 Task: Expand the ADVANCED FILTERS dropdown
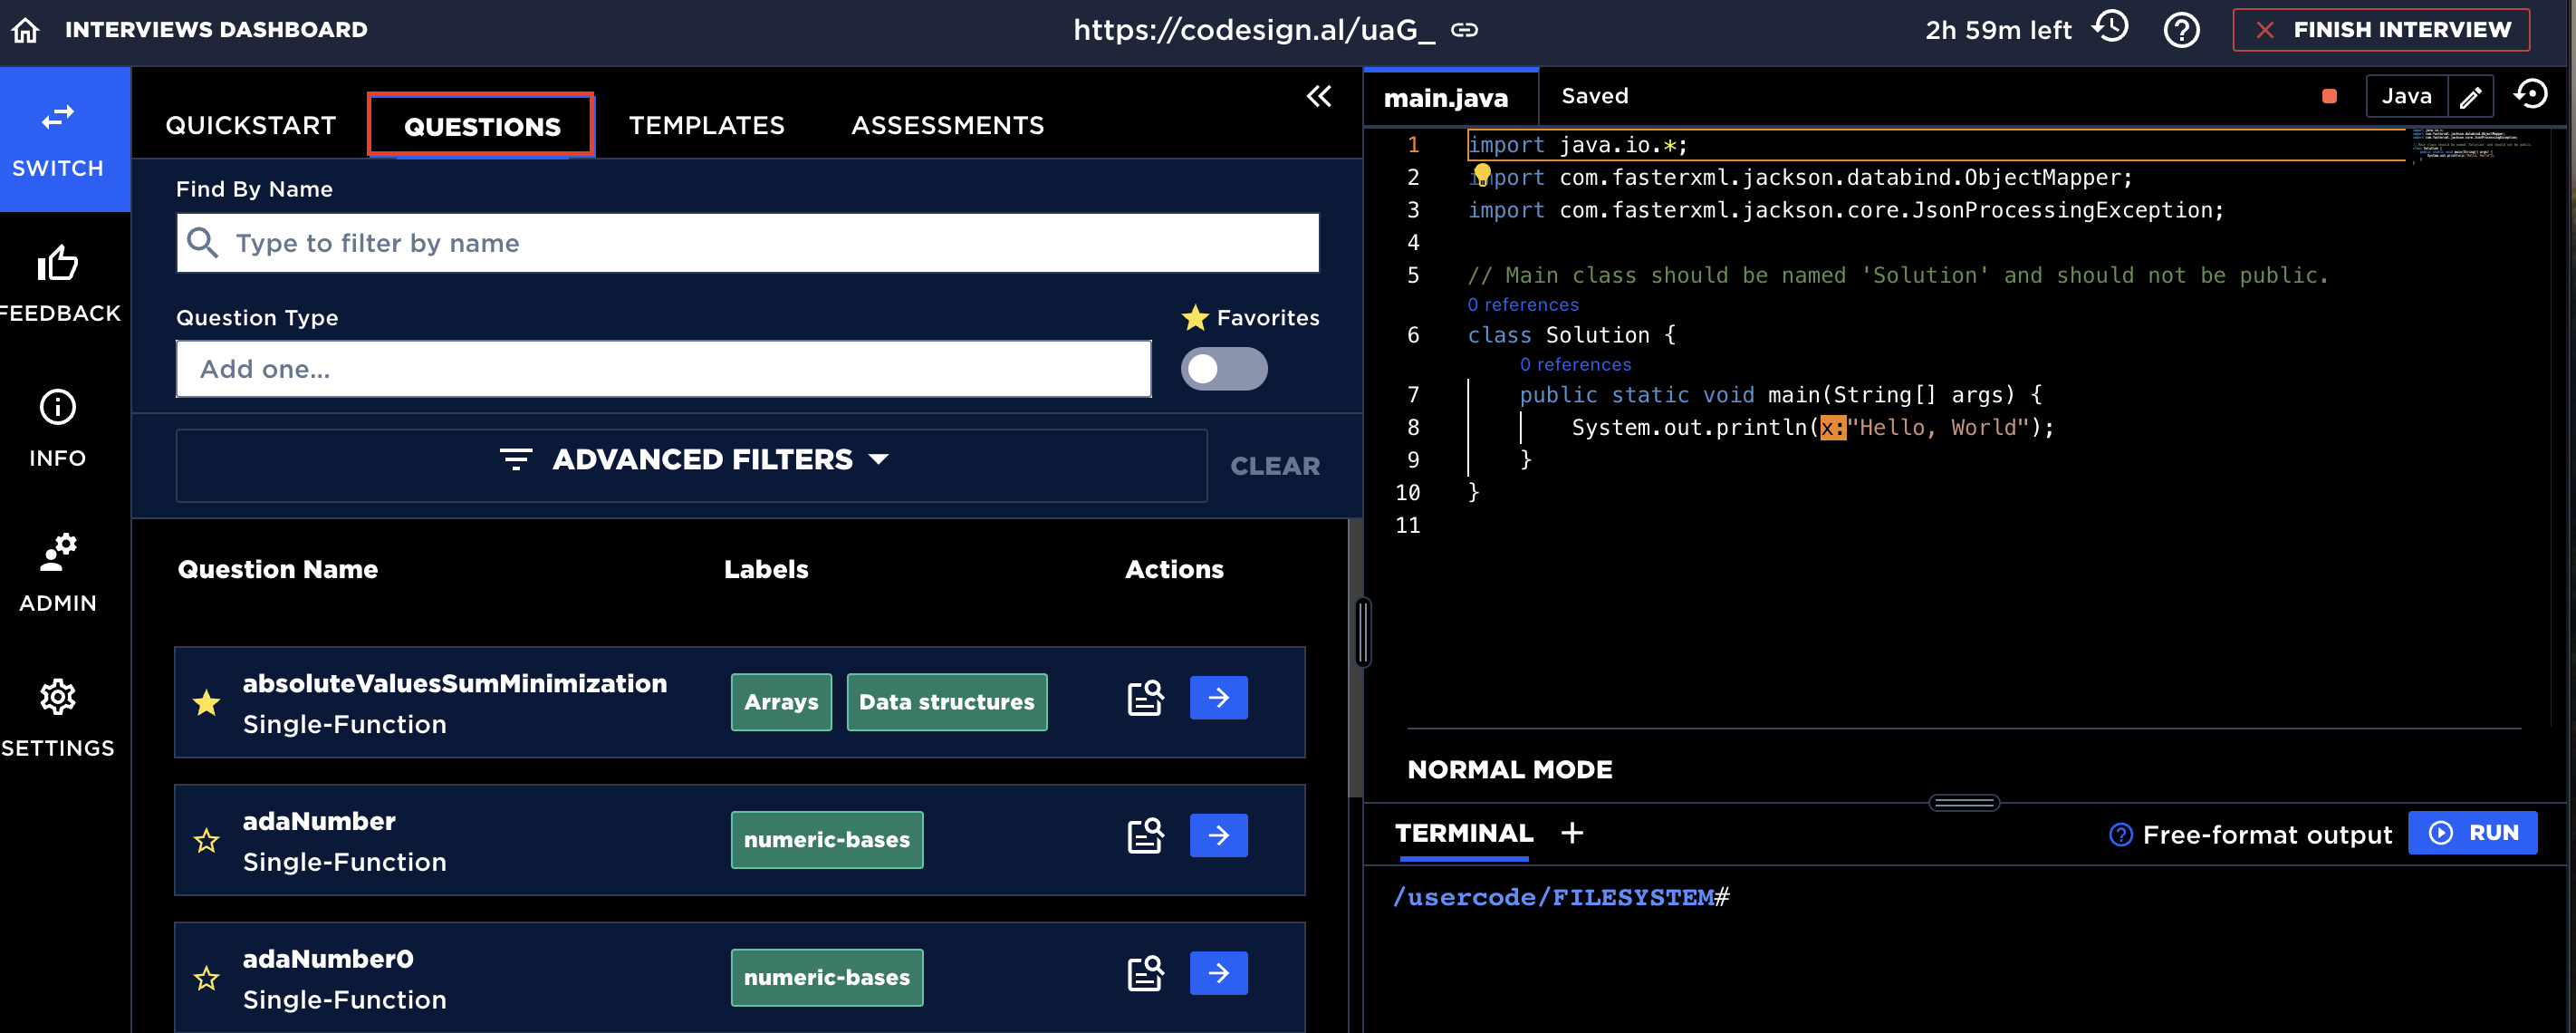pyautogui.click(x=692, y=466)
